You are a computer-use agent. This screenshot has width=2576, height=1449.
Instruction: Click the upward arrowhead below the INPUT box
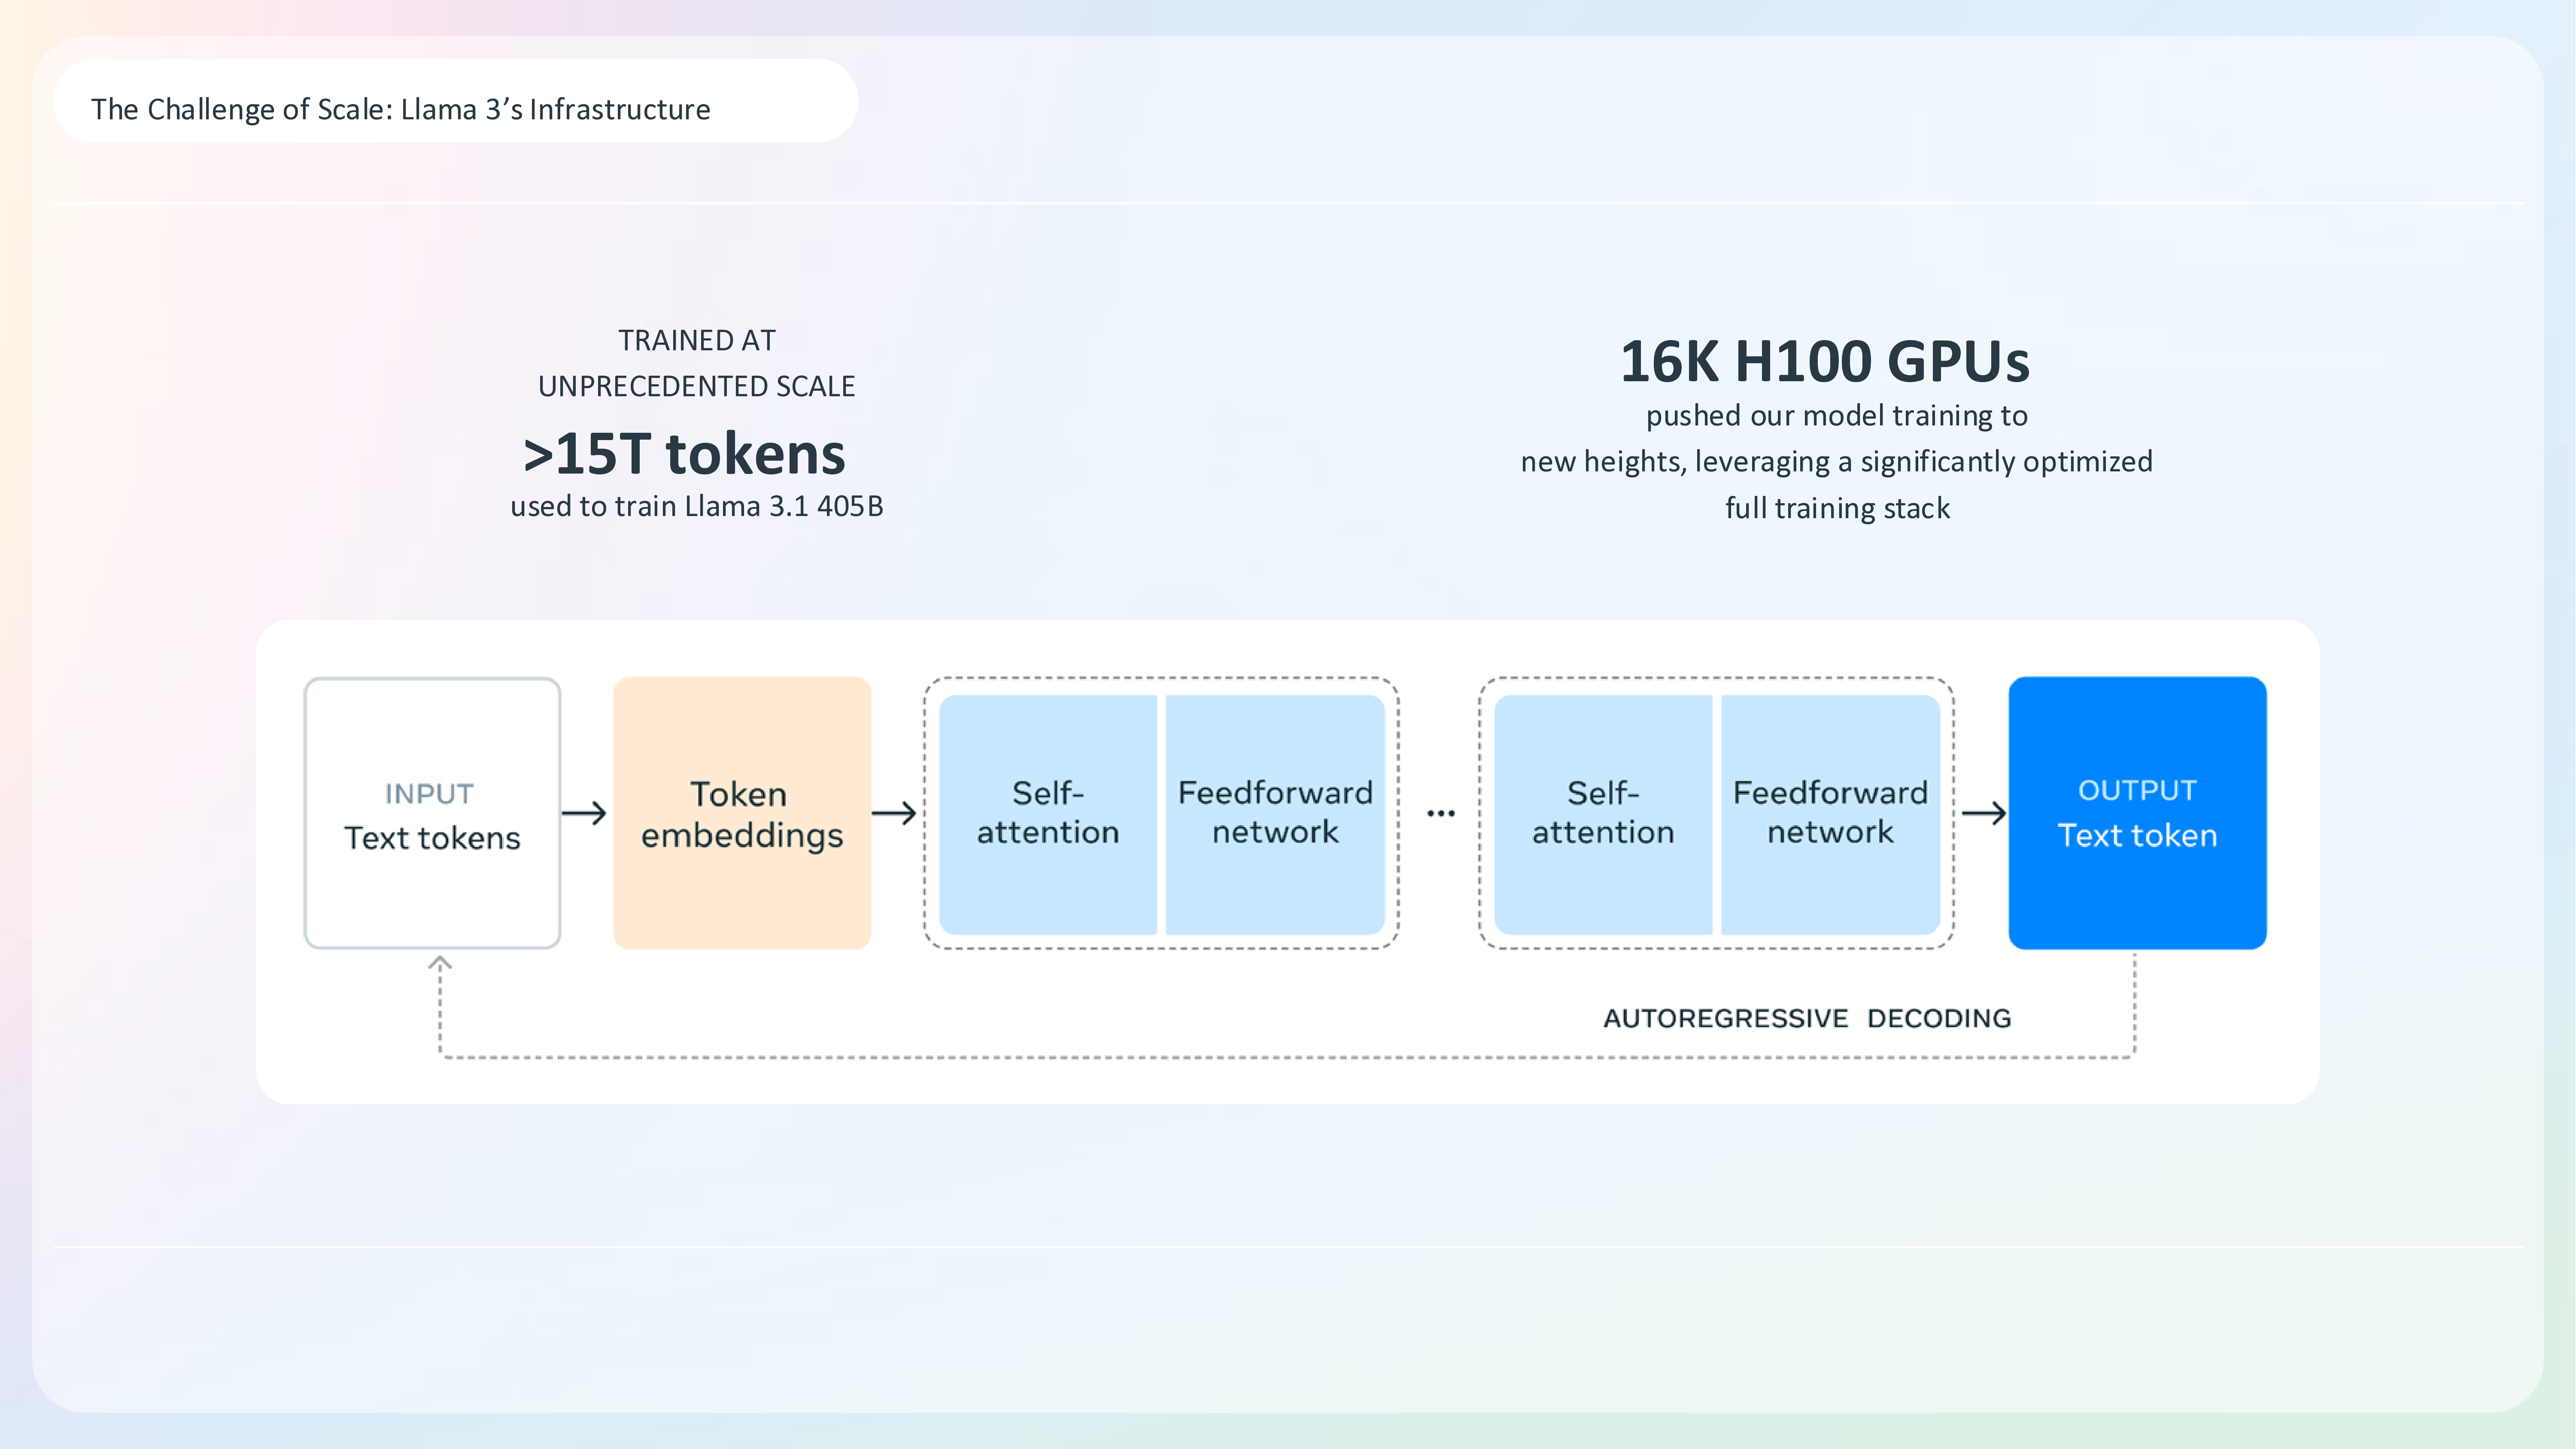click(440, 963)
